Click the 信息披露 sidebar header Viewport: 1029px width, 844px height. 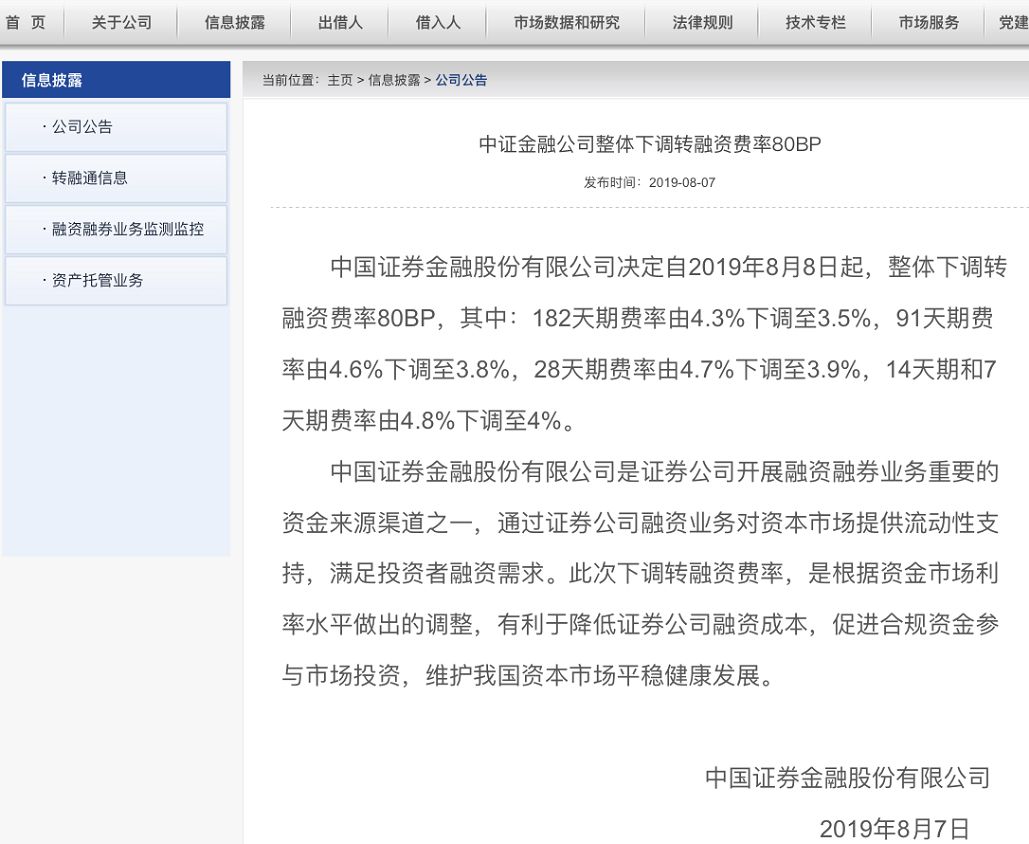pos(116,79)
